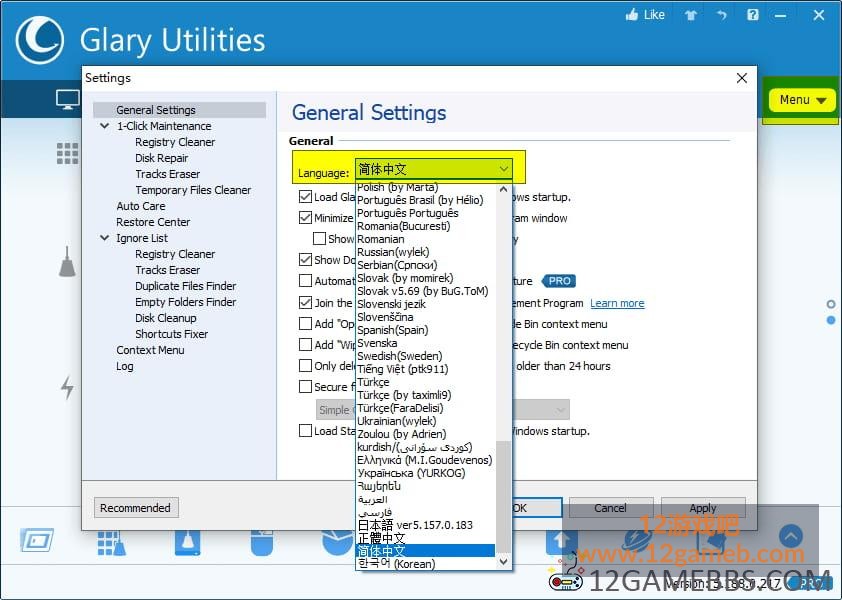Choose 한국어 (Korean) language option
Image resolution: width=842 pixels, height=600 pixels.
coord(425,563)
